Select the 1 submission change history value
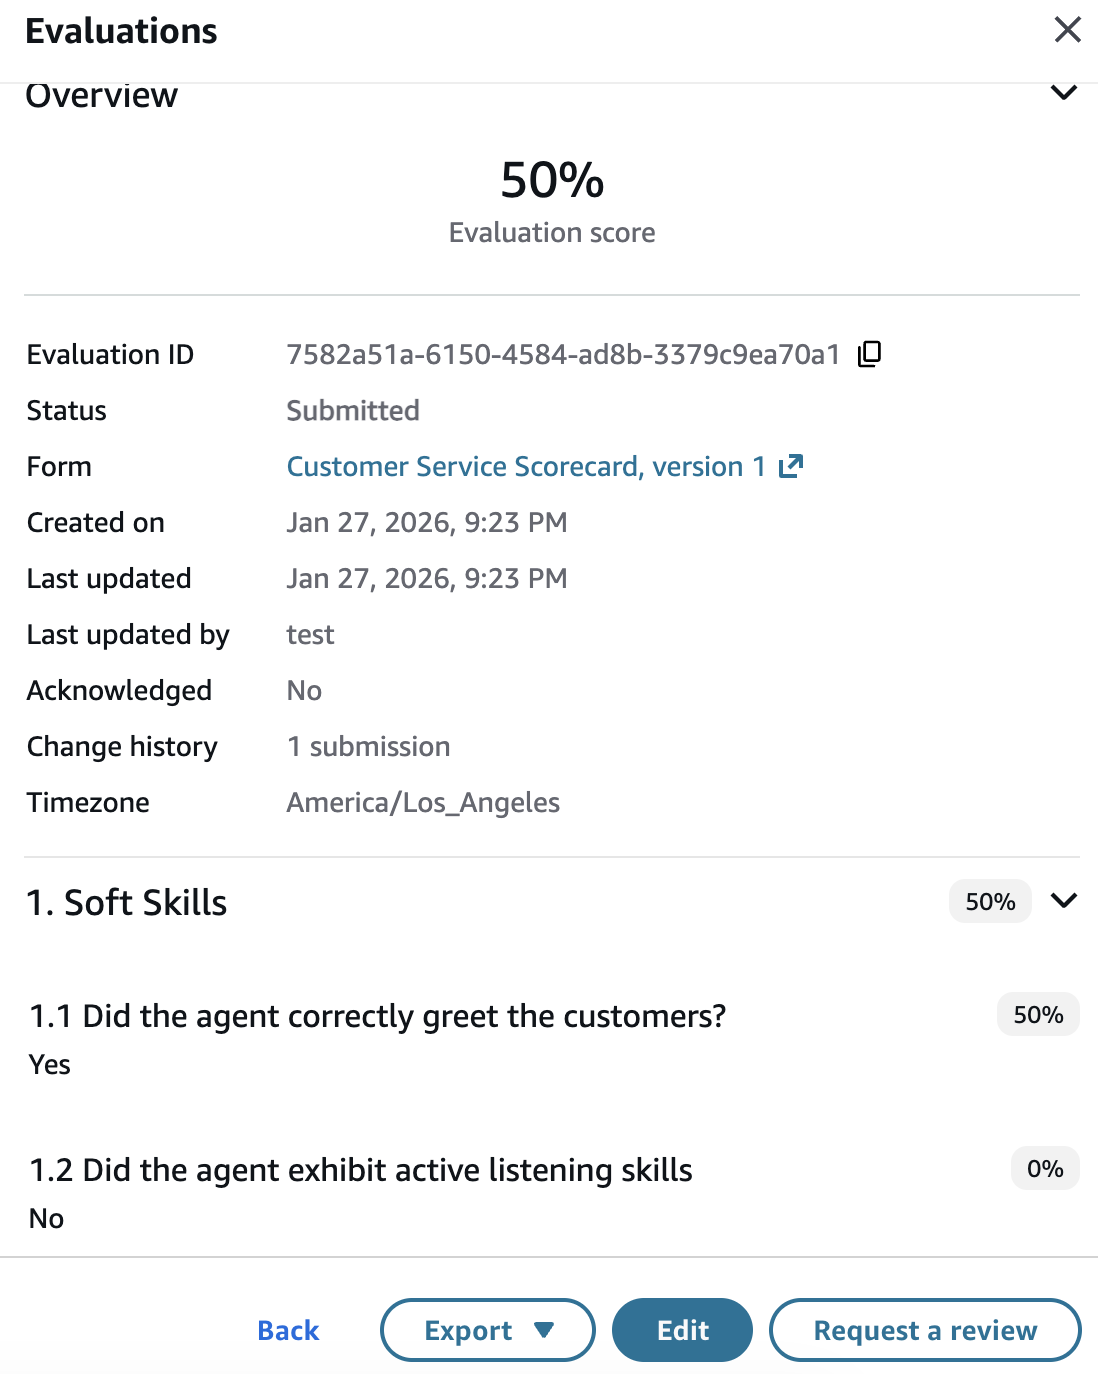Viewport: 1098px width, 1374px height. point(368,747)
